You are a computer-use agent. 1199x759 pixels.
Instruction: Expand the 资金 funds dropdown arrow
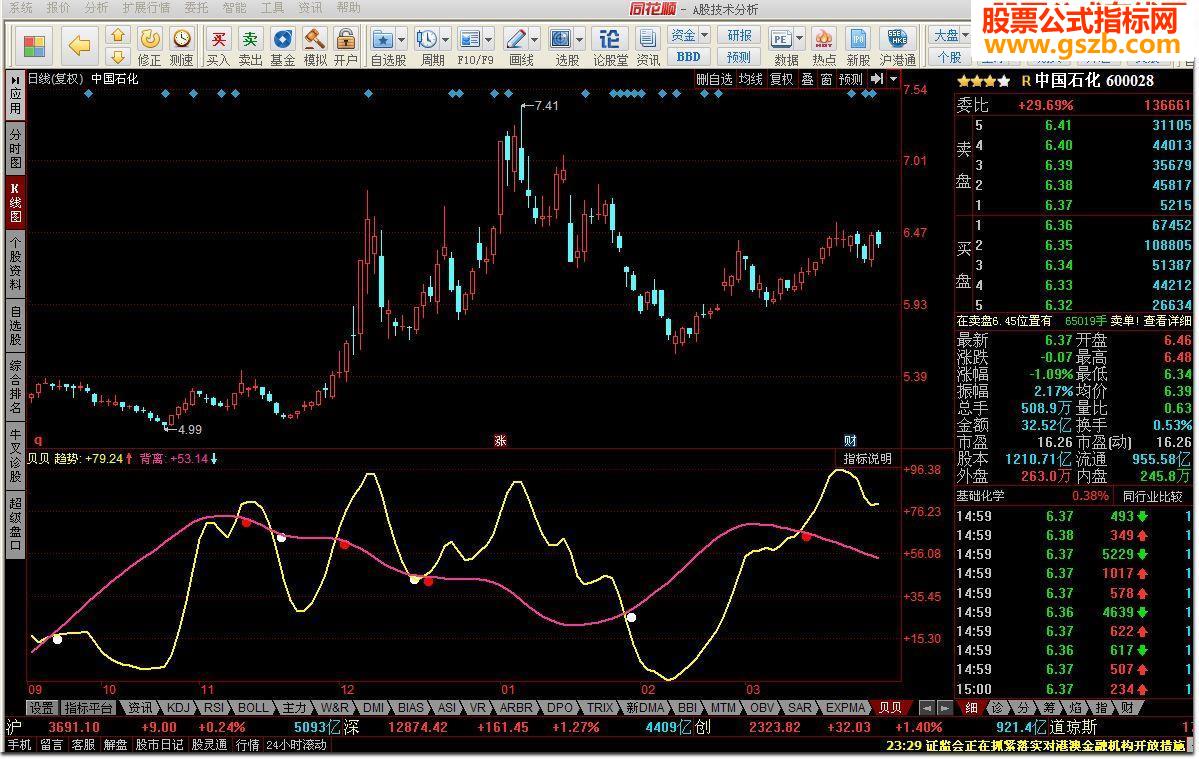tap(704, 35)
